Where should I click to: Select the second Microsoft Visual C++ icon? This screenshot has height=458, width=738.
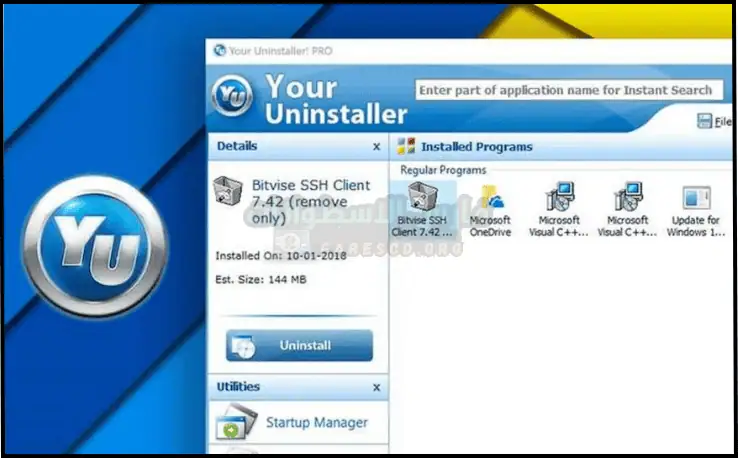click(628, 198)
